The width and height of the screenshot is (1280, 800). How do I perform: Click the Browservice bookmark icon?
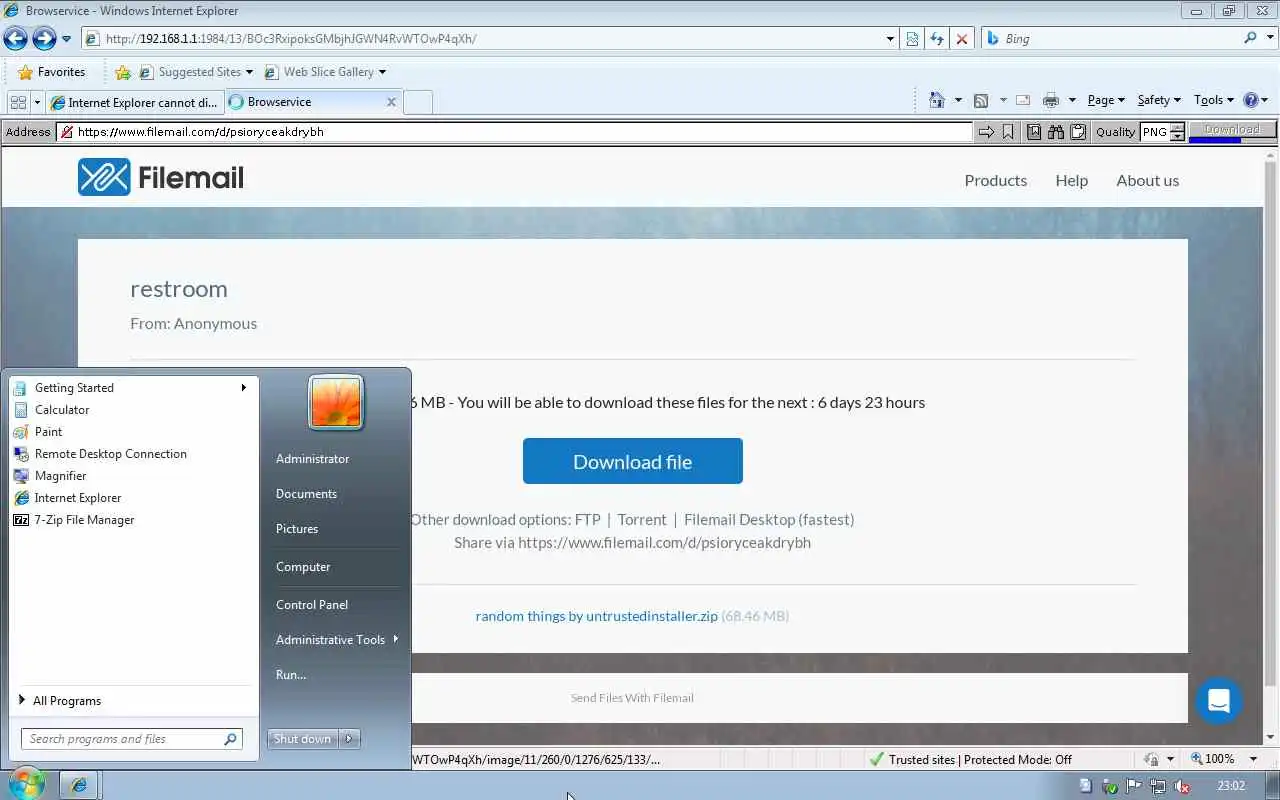[x=1008, y=132]
